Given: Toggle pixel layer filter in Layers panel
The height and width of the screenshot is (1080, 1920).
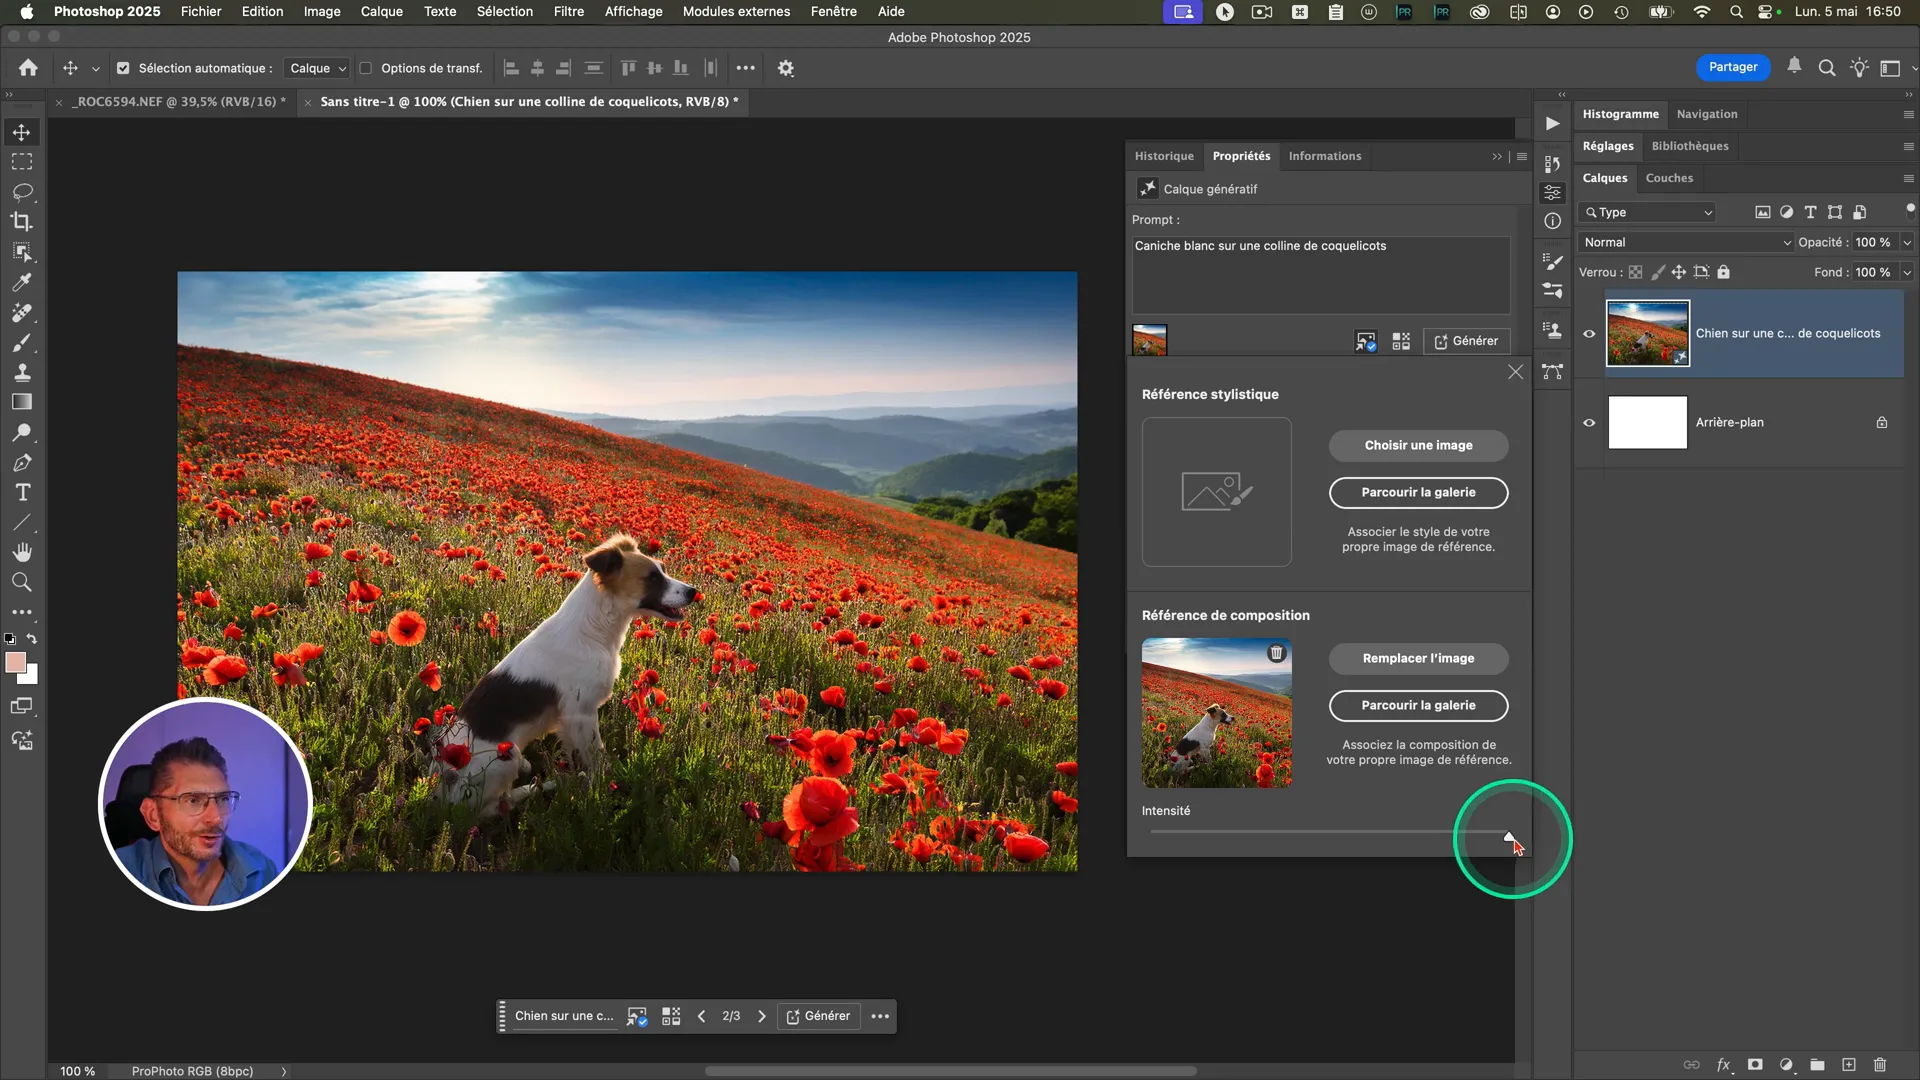Looking at the screenshot, I should coord(1762,212).
